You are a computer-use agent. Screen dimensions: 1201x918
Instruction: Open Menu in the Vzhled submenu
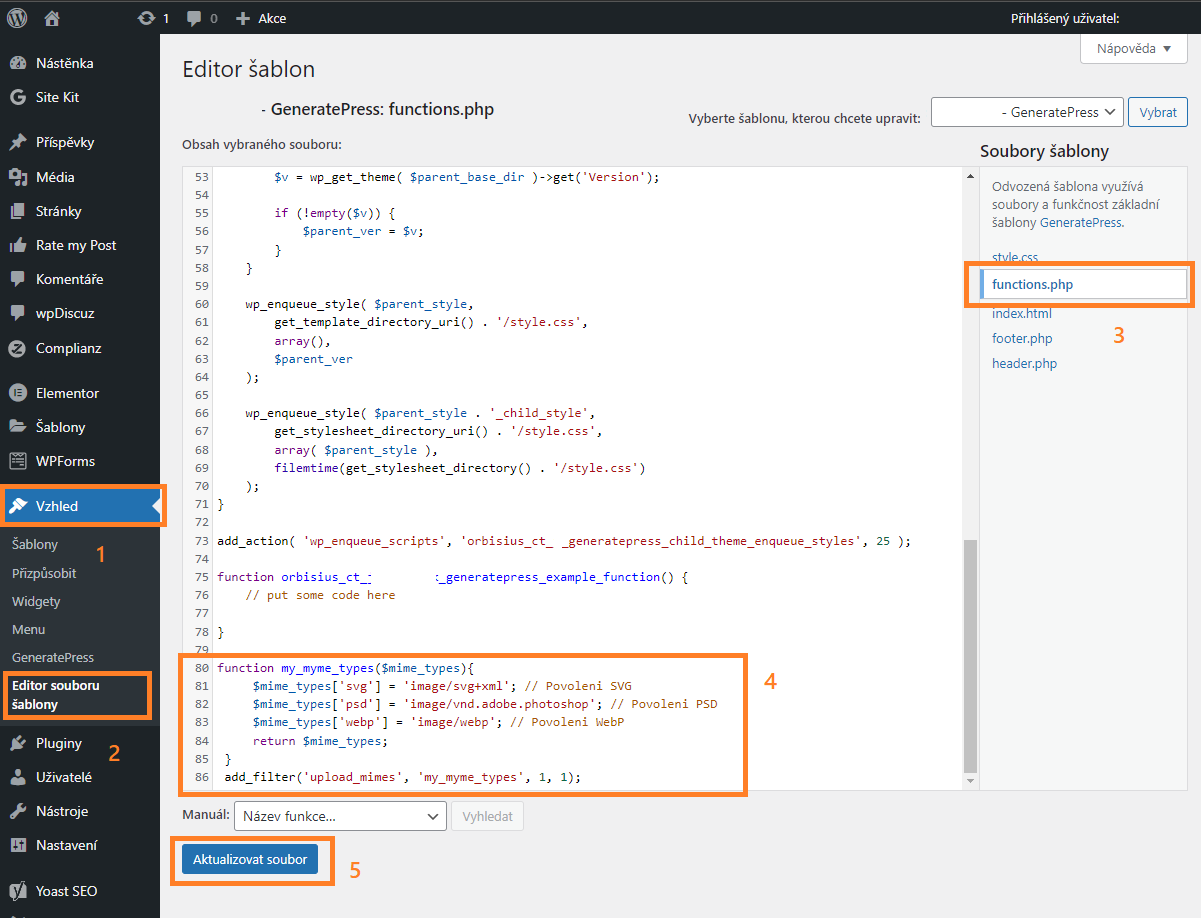pos(28,629)
